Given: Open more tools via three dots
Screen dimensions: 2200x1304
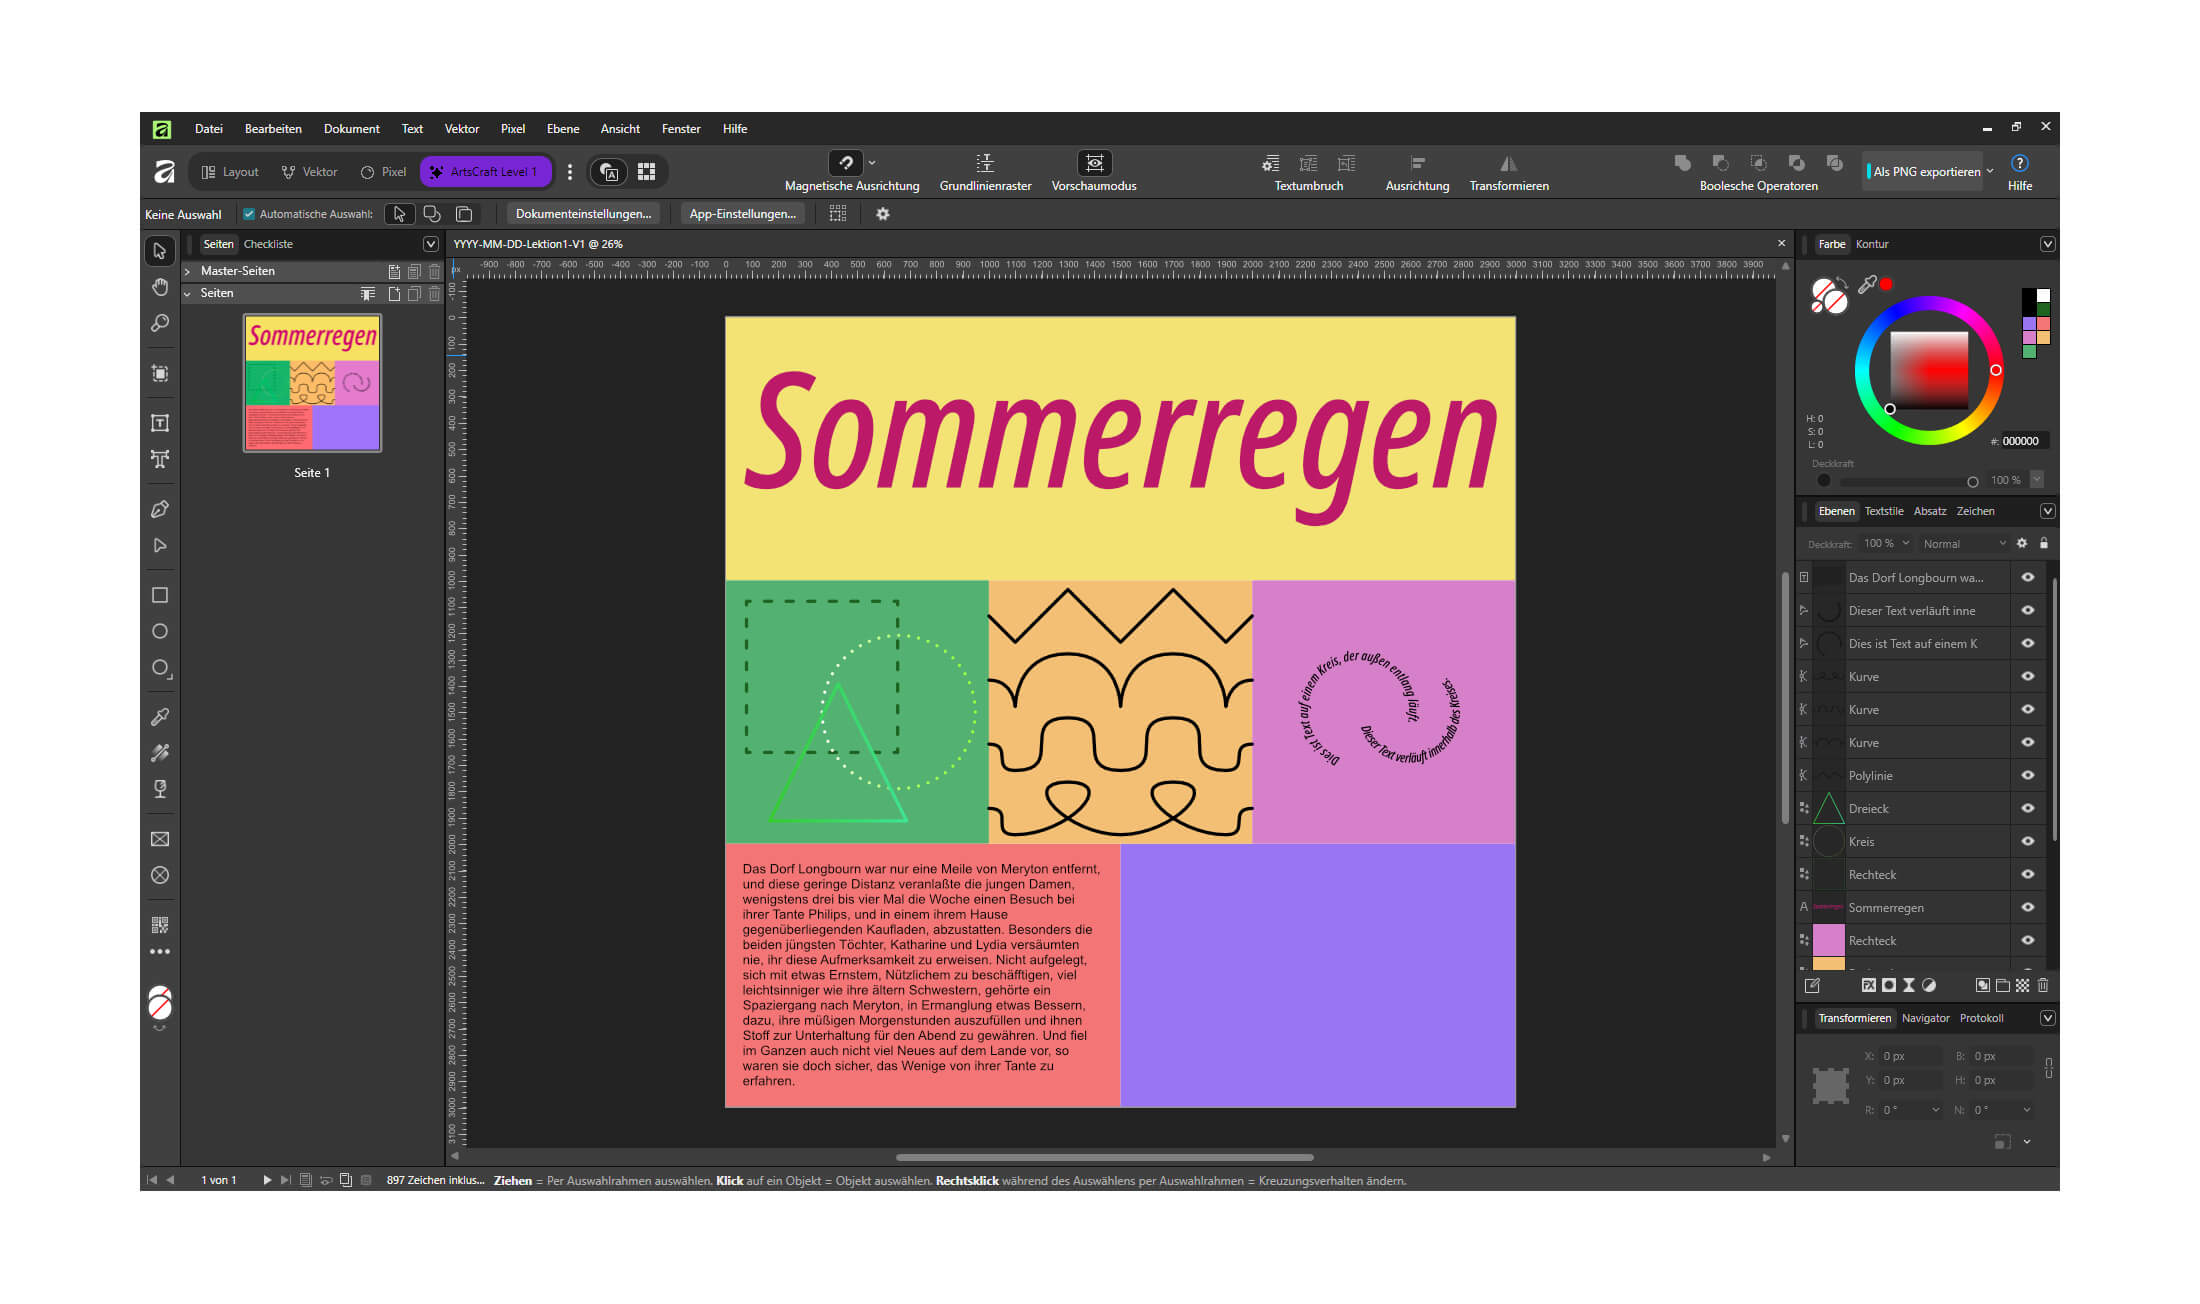Looking at the screenshot, I should click(x=159, y=952).
